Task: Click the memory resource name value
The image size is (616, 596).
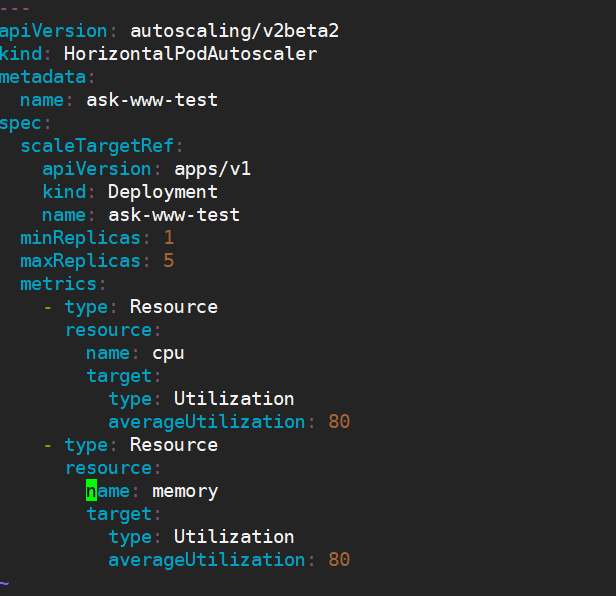Action: (184, 491)
